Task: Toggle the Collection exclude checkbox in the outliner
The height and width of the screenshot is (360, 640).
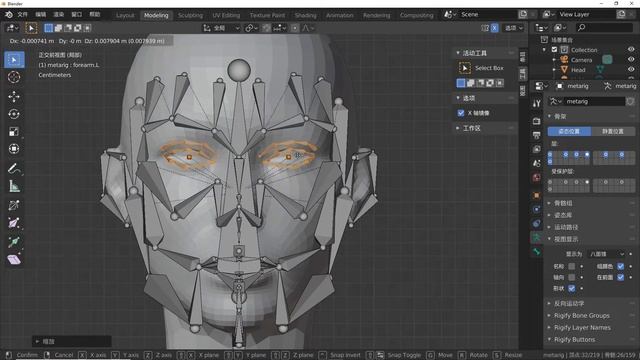Action: (x=554, y=50)
